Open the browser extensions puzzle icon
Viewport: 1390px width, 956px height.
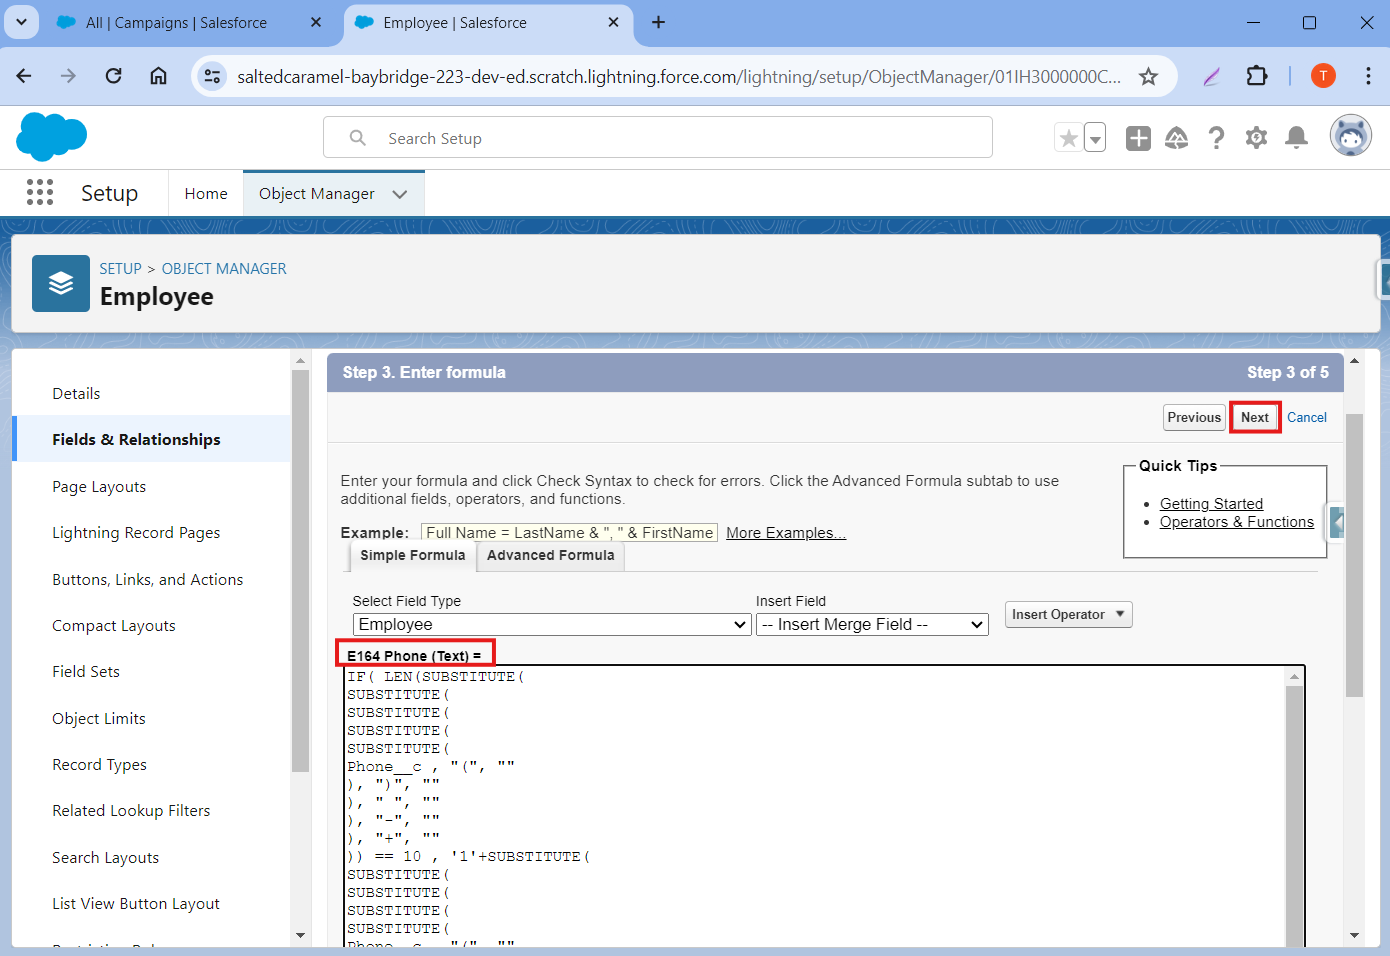pyautogui.click(x=1256, y=76)
